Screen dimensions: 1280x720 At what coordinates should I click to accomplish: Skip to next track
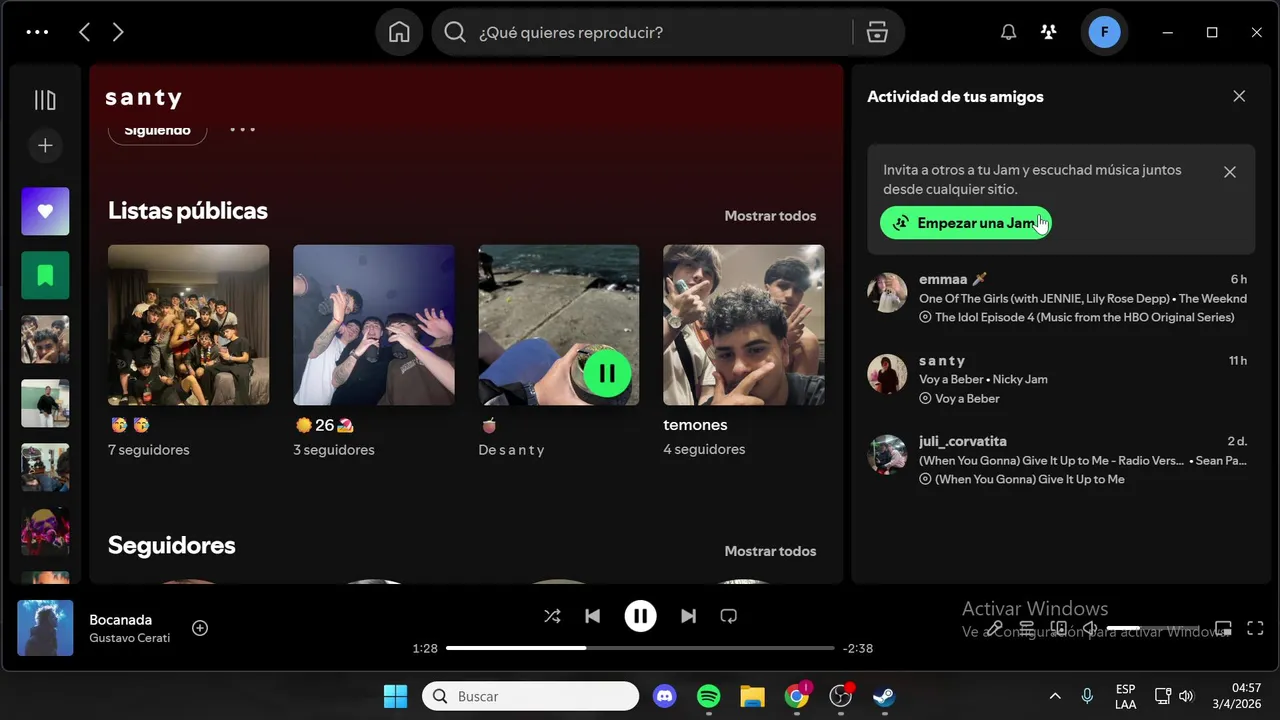[688, 616]
